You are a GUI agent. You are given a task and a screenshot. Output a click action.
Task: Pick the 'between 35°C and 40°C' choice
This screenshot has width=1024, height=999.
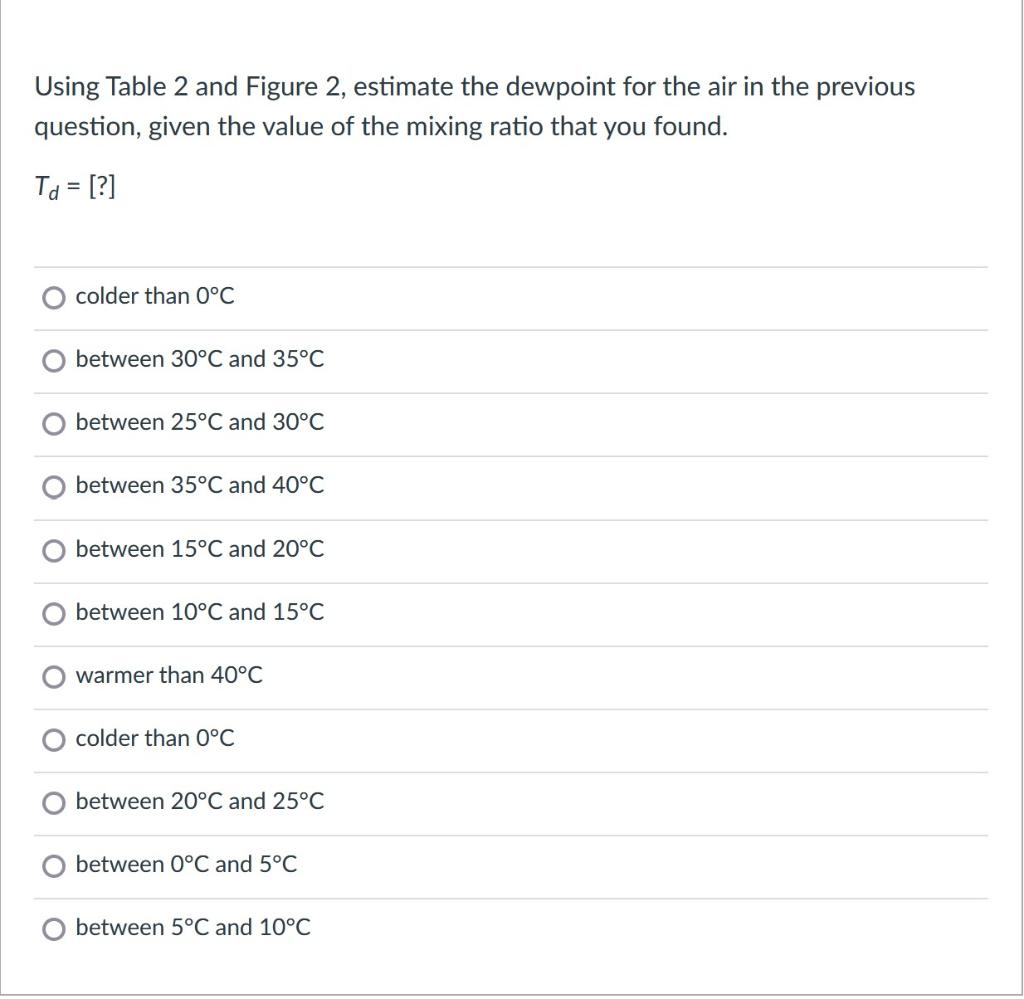tap(53, 486)
